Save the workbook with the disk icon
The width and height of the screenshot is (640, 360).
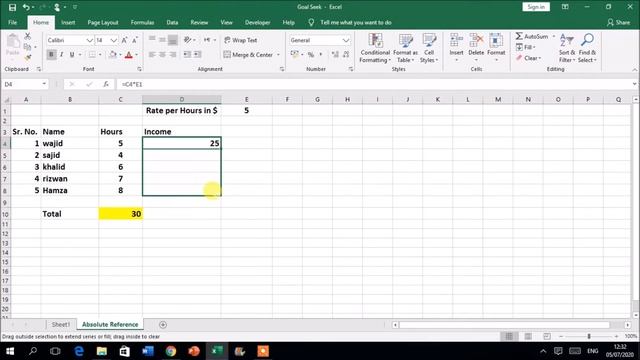pos(13,7)
